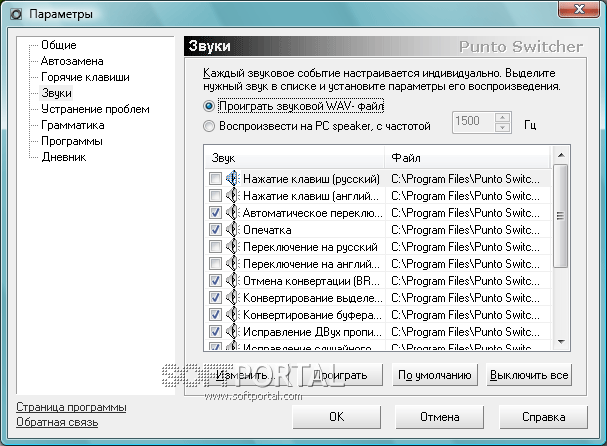Click speaker icon for Конвертирование выделе...
The height and width of the screenshot is (446, 607).
click(x=233, y=298)
